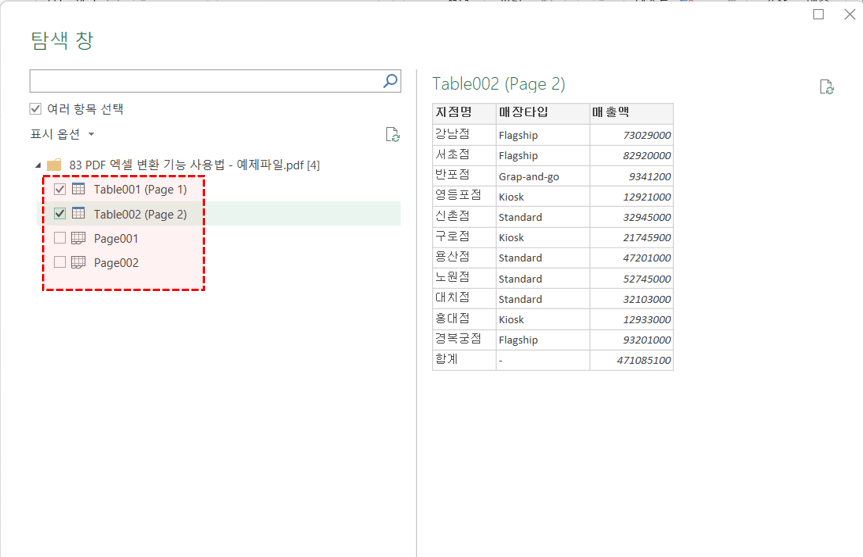Close the Navigator window
863x557 pixels.
tap(850, 14)
